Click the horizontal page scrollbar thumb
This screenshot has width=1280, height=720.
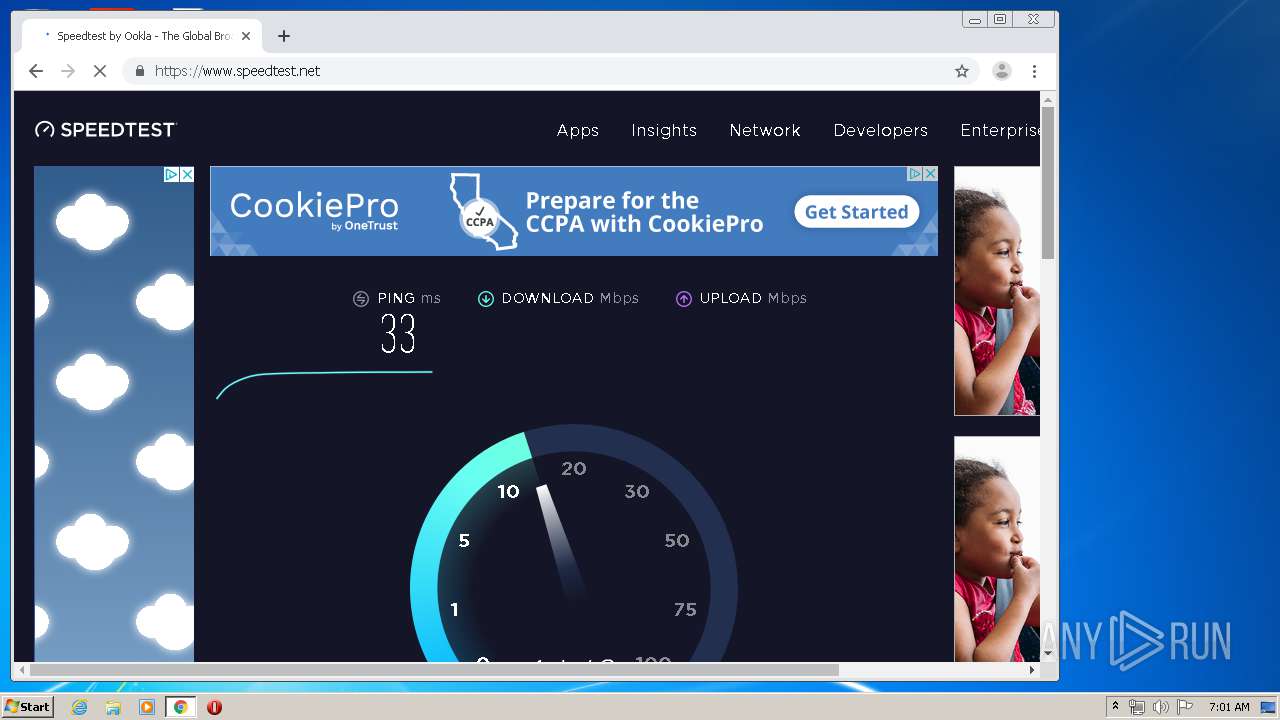point(434,670)
